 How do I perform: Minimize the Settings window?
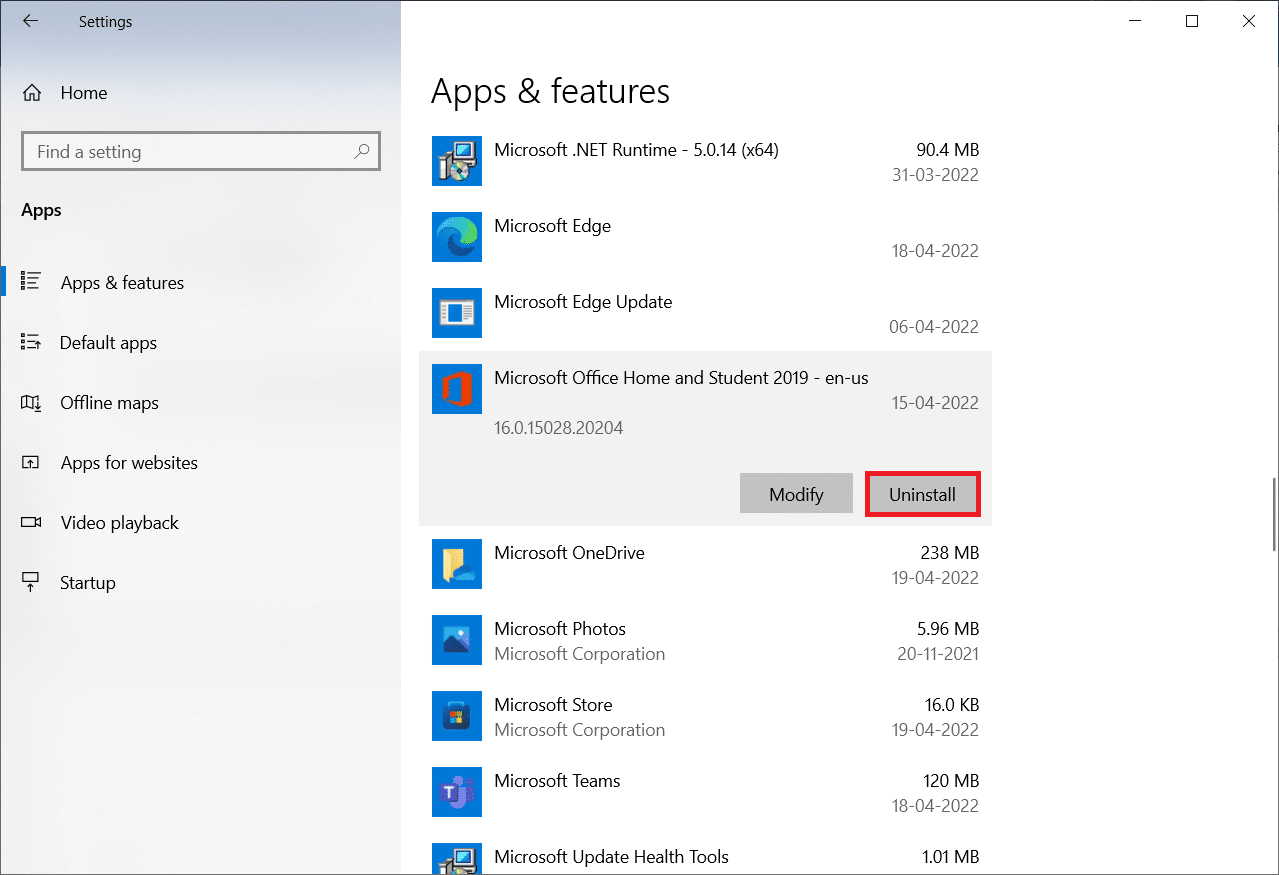[1134, 21]
